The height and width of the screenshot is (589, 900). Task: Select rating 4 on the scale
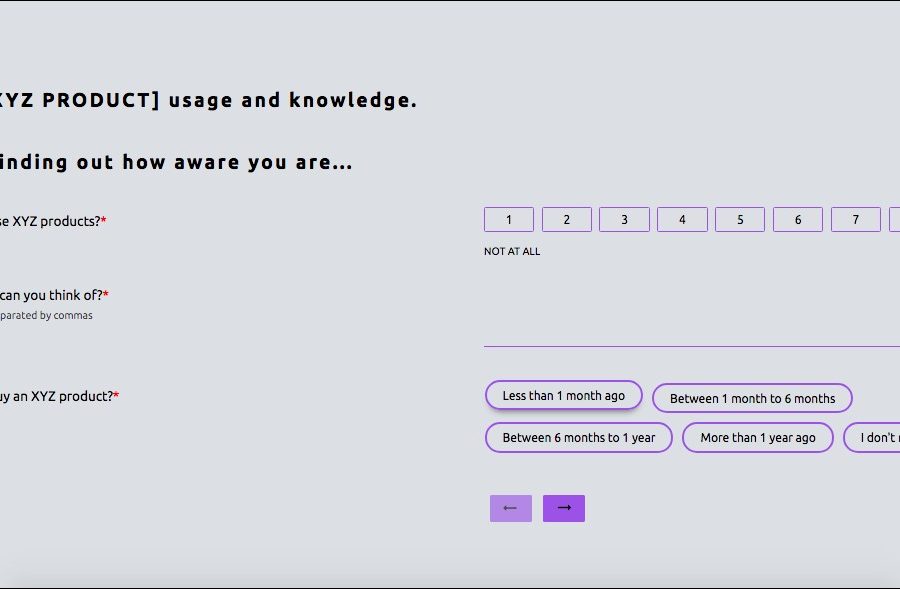click(682, 220)
